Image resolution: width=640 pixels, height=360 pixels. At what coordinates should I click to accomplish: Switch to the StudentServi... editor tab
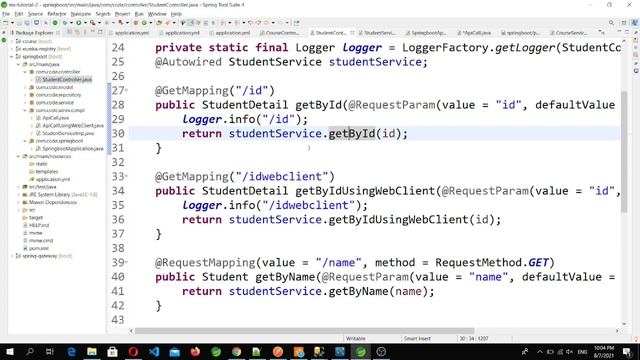coord(379,33)
